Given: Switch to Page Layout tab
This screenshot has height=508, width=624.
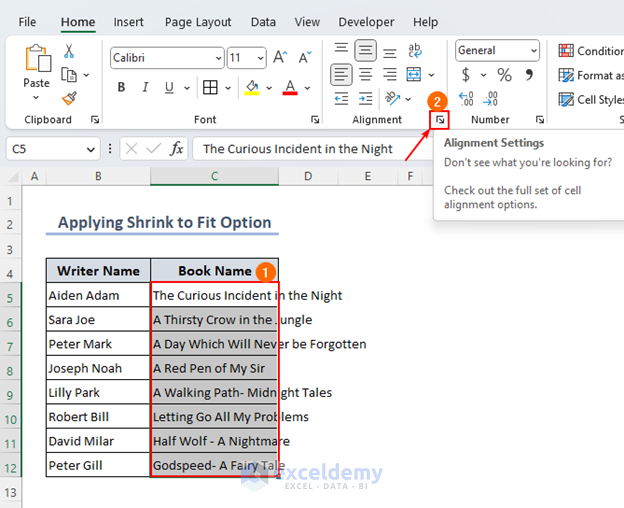Looking at the screenshot, I should click(x=198, y=22).
